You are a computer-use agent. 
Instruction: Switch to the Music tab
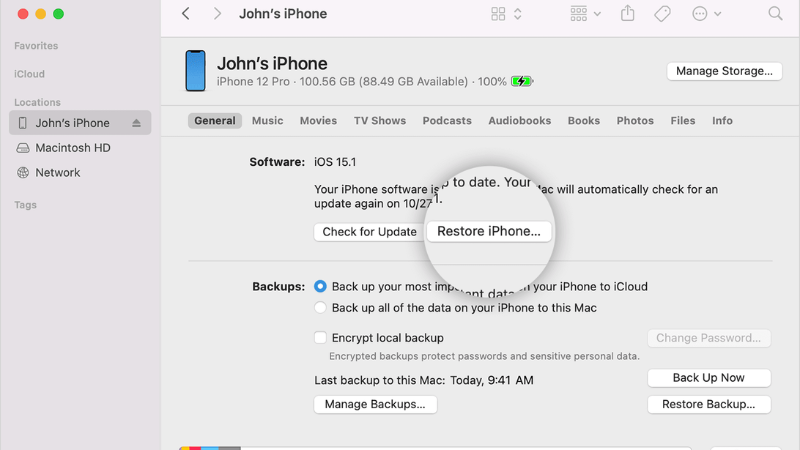point(267,121)
